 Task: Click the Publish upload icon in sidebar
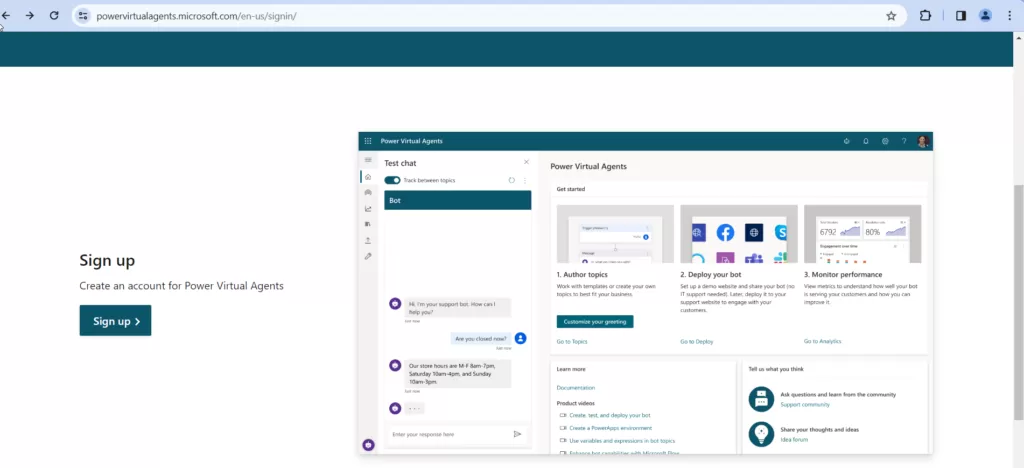[368, 240]
